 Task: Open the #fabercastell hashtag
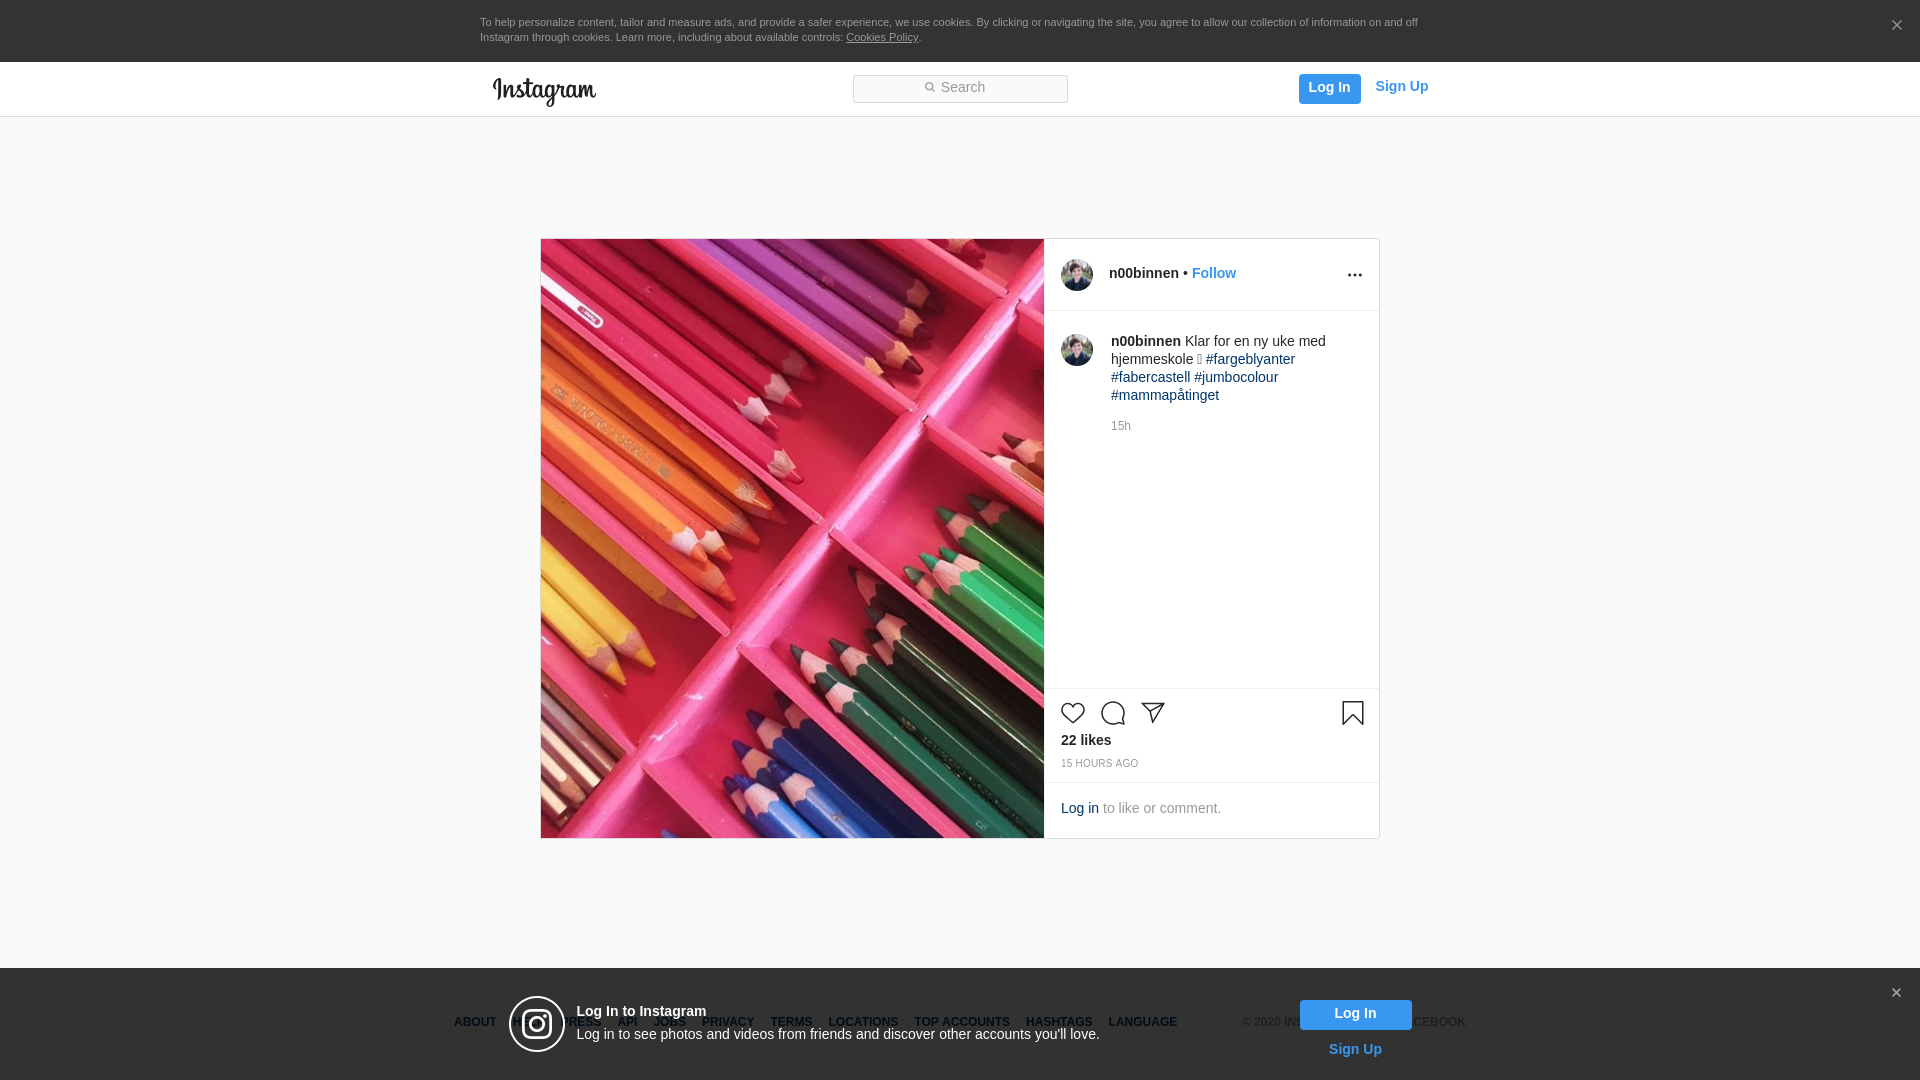(1150, 378)
